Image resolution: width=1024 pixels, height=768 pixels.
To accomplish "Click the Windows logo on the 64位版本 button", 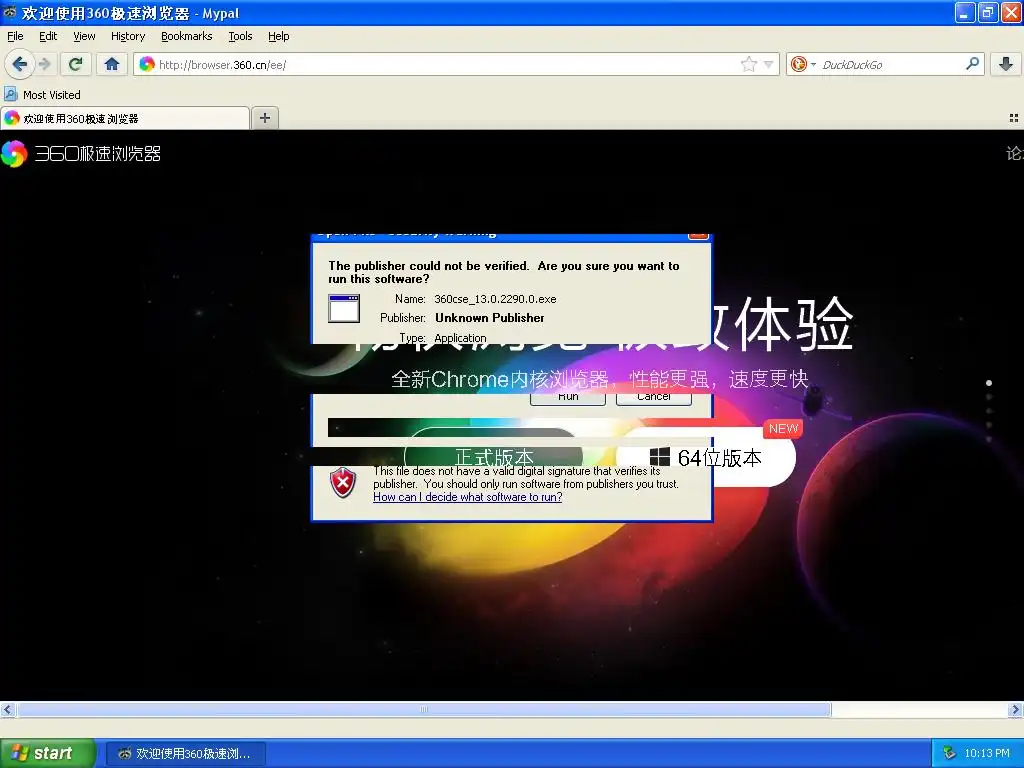I will coord(660,456).
